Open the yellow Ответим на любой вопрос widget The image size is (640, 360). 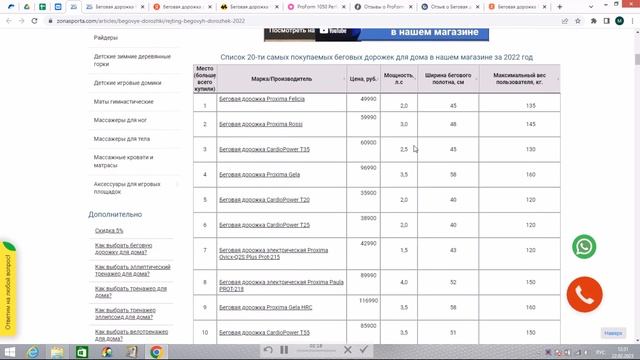tap(8, 289)
